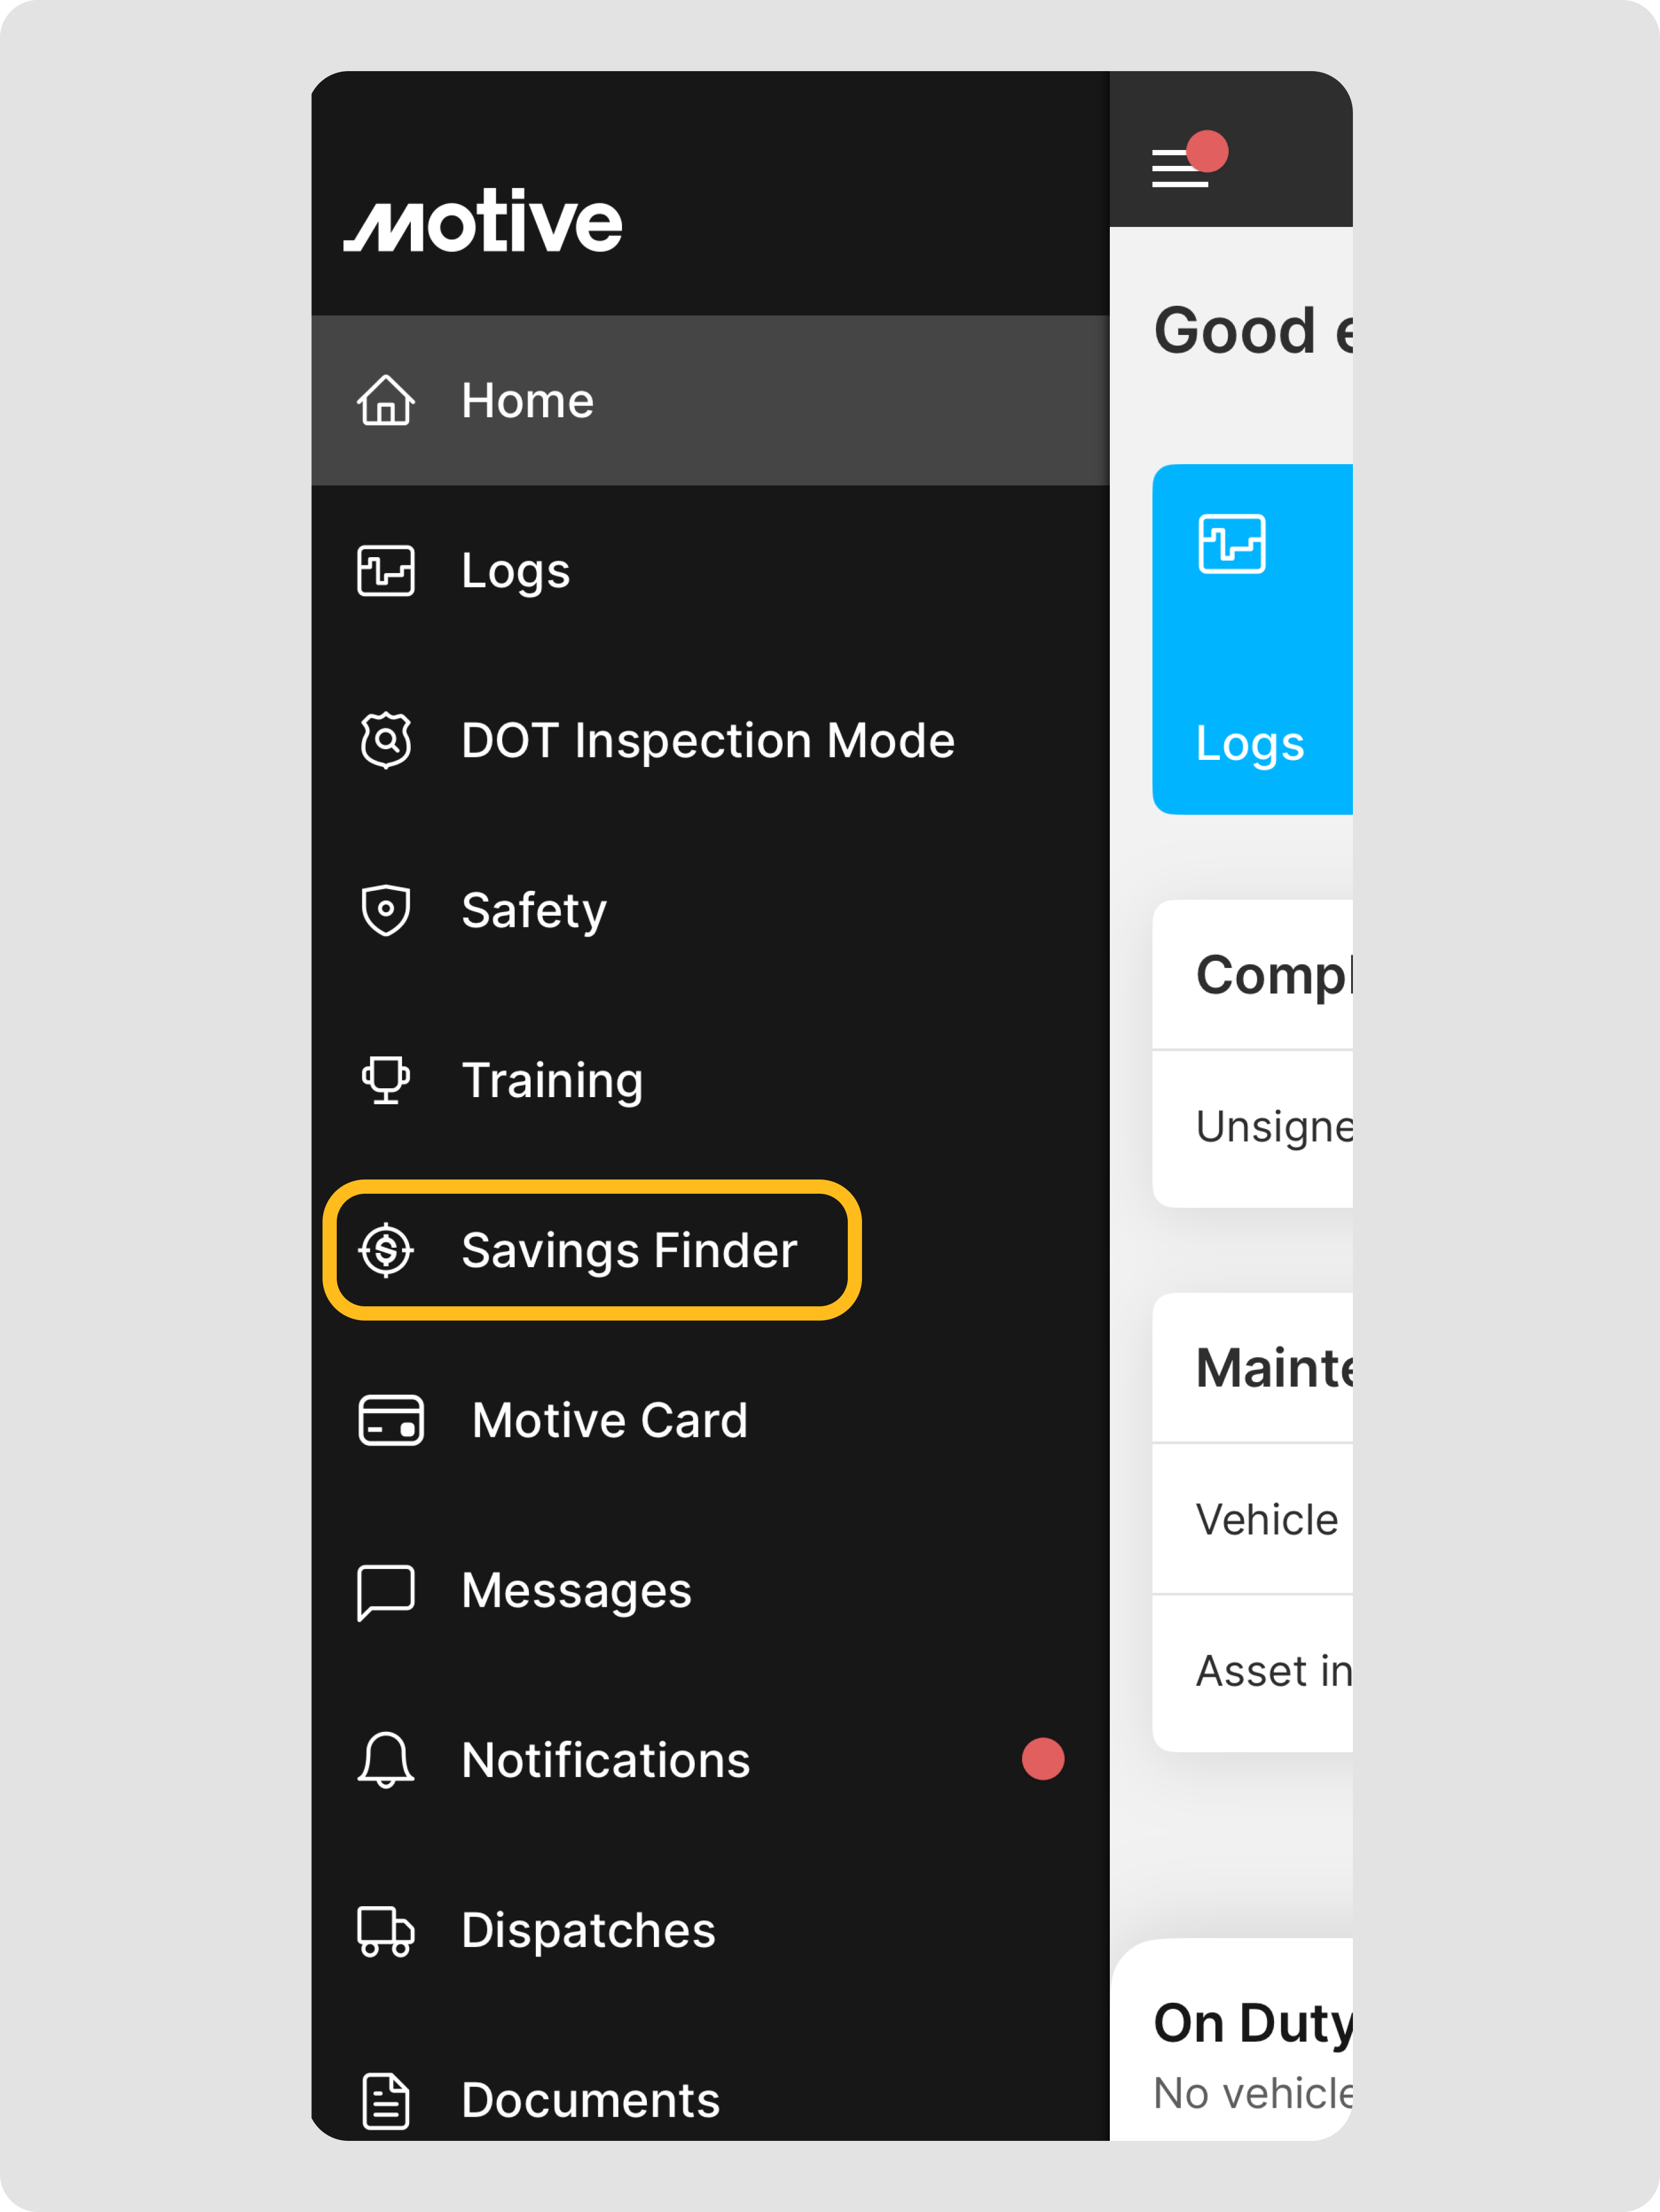Open the Savings Finder menu item
Screen dimensions: 1660x2212
592,1250
